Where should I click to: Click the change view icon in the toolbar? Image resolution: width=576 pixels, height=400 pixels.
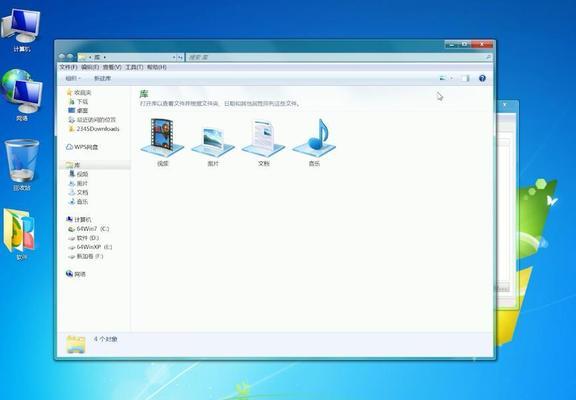(443, 78)
